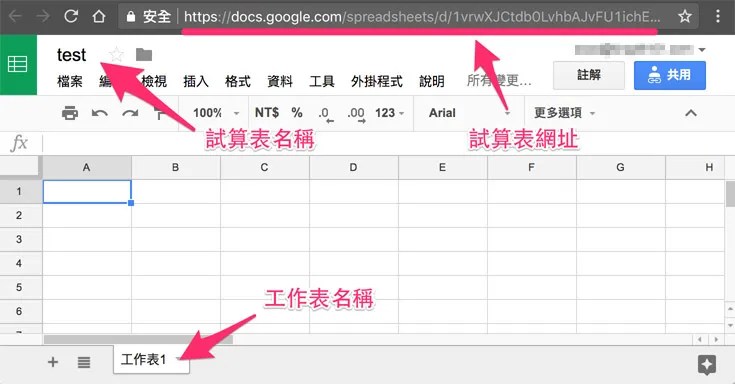Screen dimensions: 735x384
Task: Move spreadsheet using folder icon
Action: pyautogui.click(x=144, y=54)
